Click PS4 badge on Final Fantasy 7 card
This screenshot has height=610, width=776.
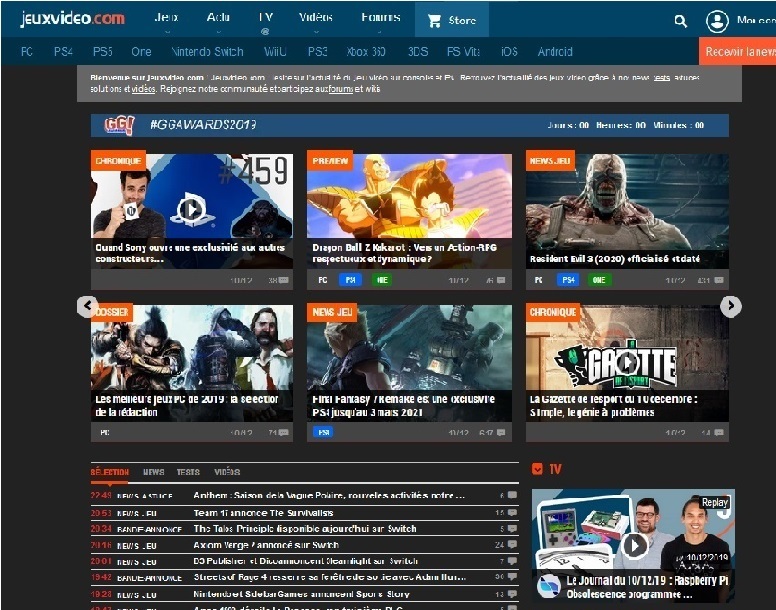point(323,432)
